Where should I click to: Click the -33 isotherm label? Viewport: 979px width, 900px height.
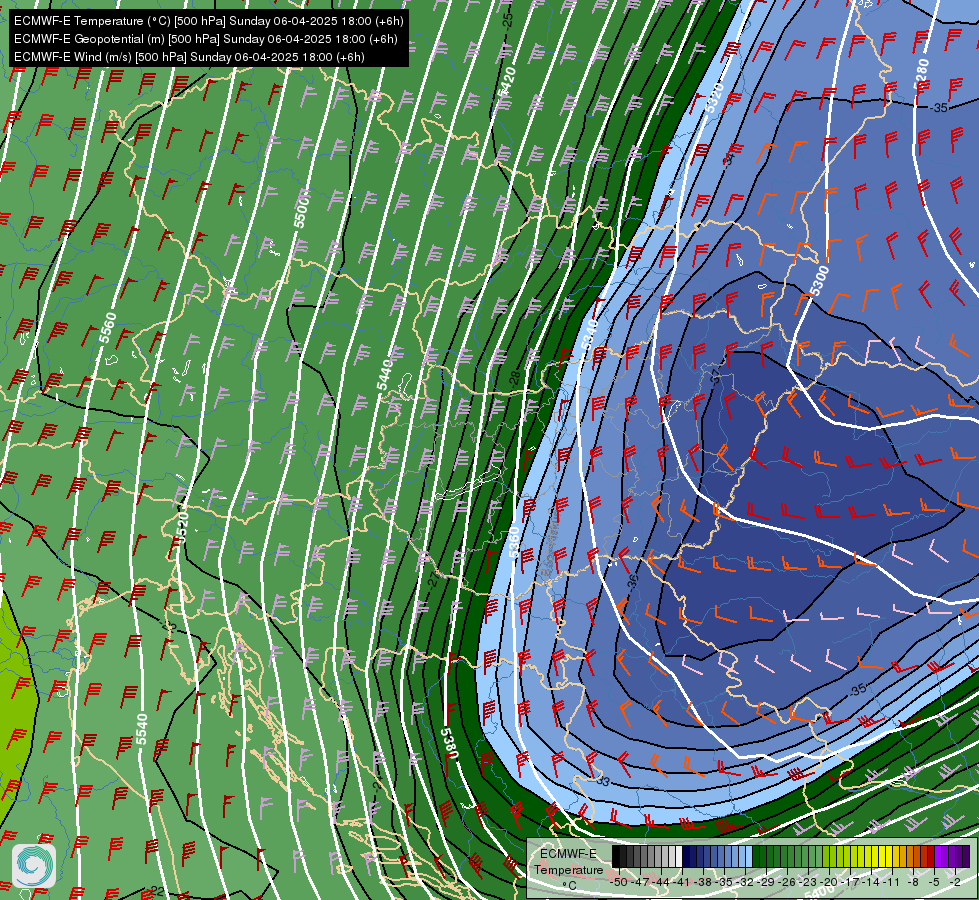pos(603,781)
